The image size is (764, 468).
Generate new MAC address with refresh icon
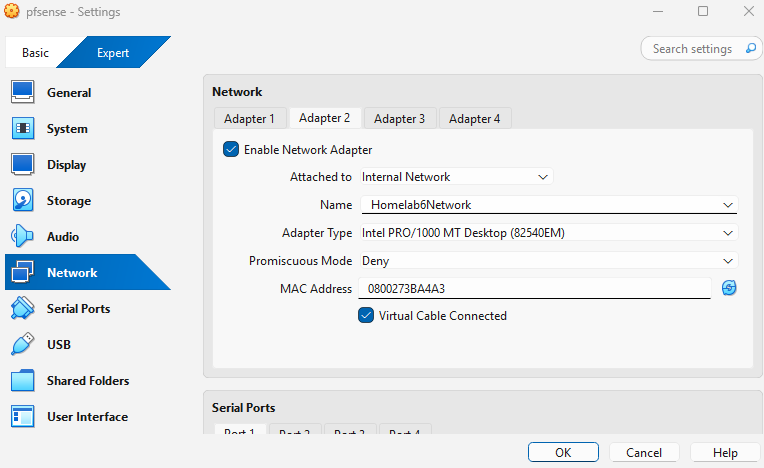click(729, 288)
